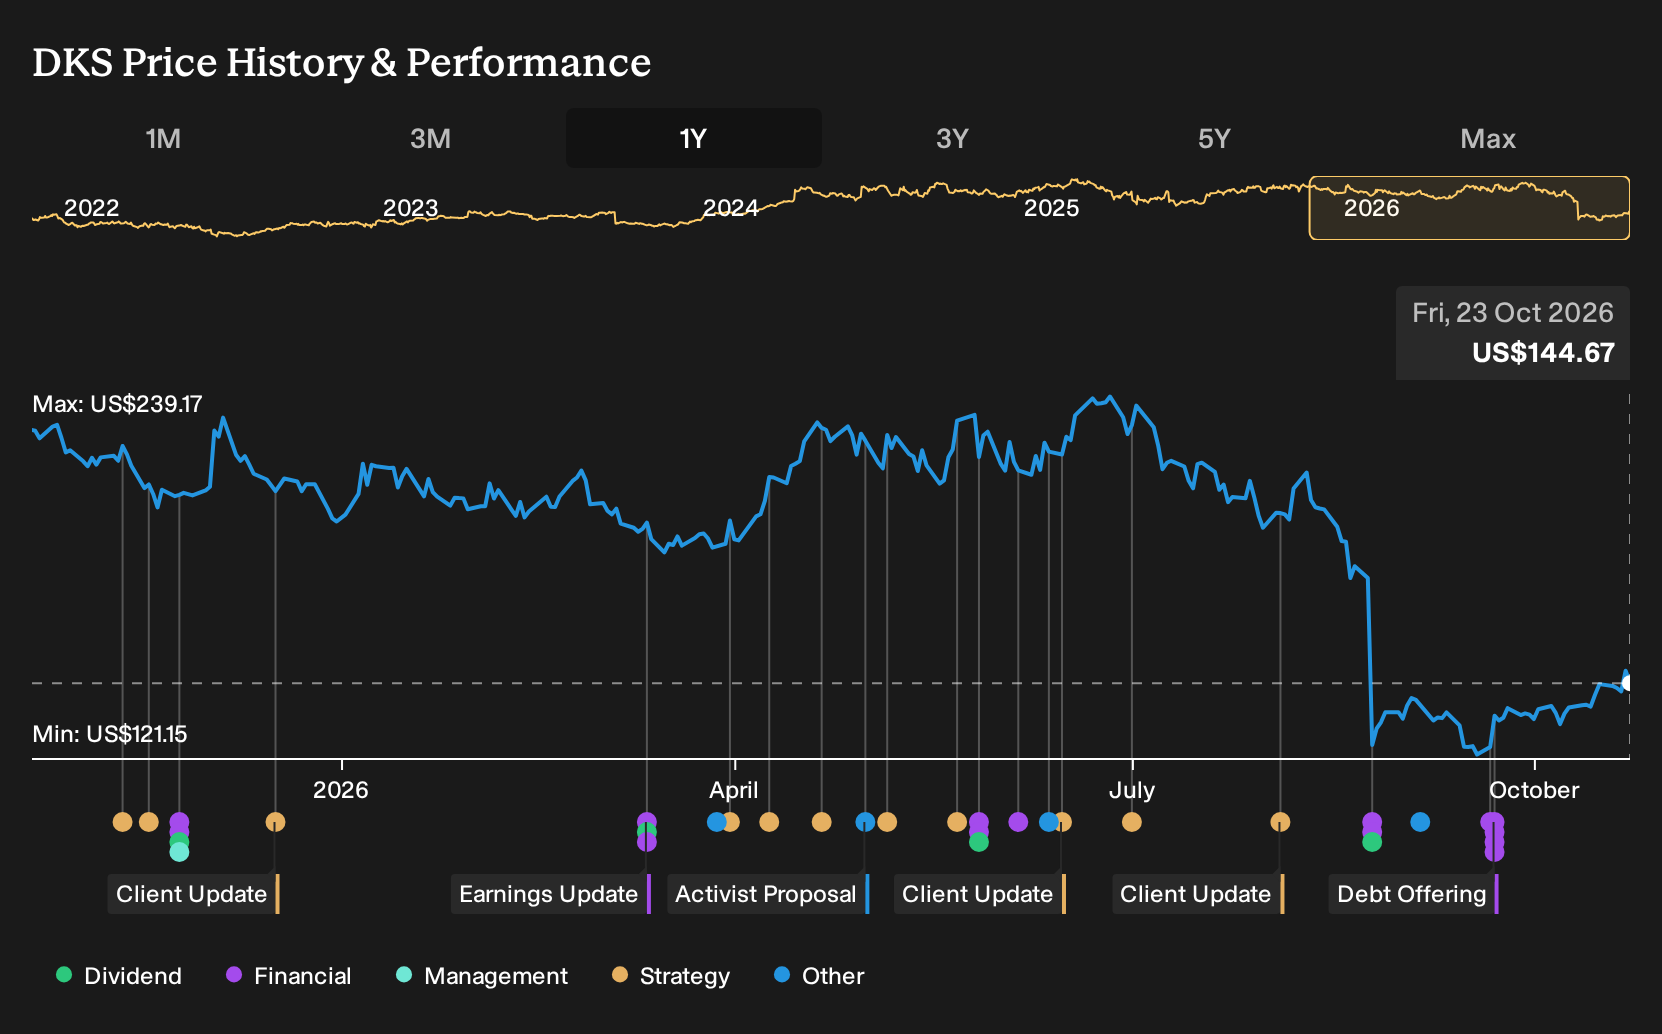Select green Dividend dot above third Client Update
Screen dimensions: 1662x1034
[x=979, y=842]
